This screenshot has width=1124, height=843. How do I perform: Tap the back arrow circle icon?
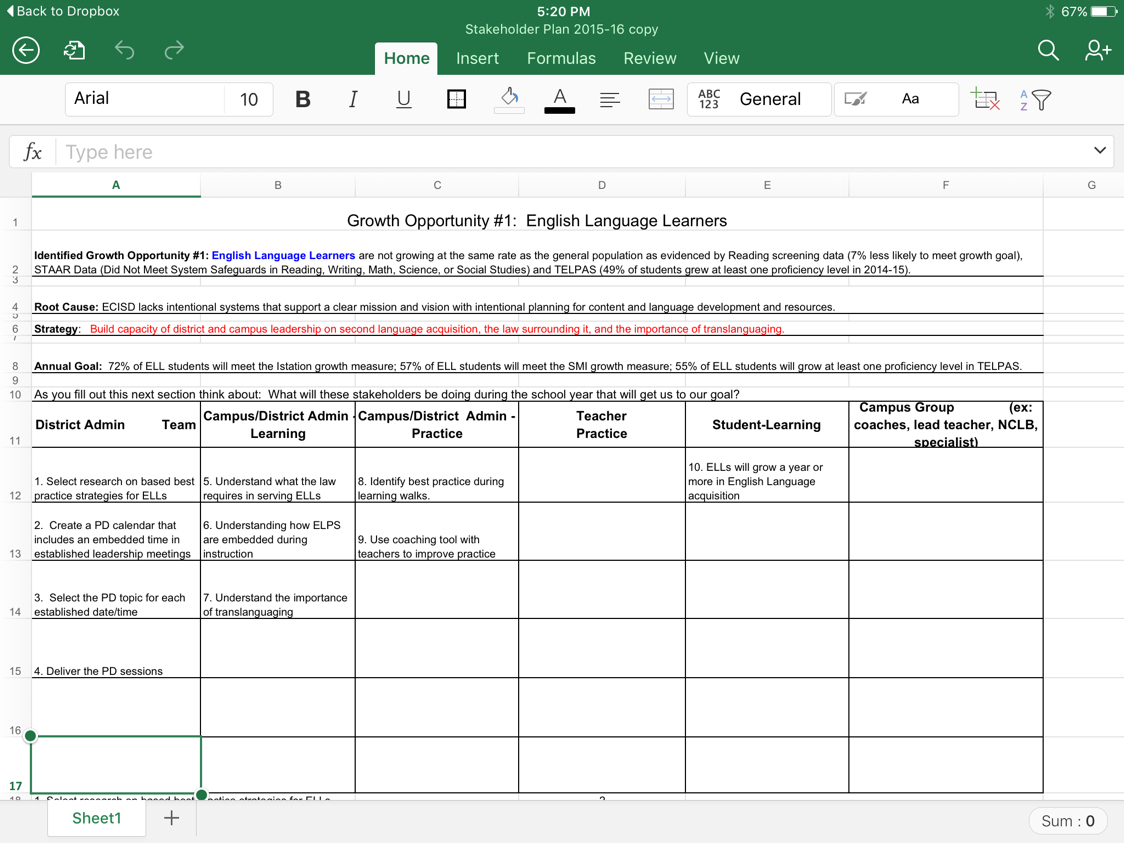[26, 50]
